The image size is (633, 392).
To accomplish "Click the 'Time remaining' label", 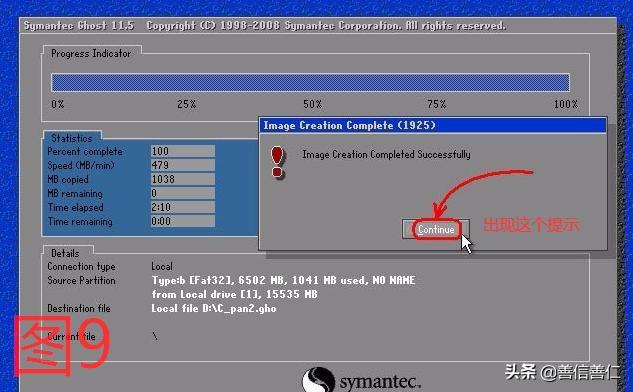I will point(80,222).
